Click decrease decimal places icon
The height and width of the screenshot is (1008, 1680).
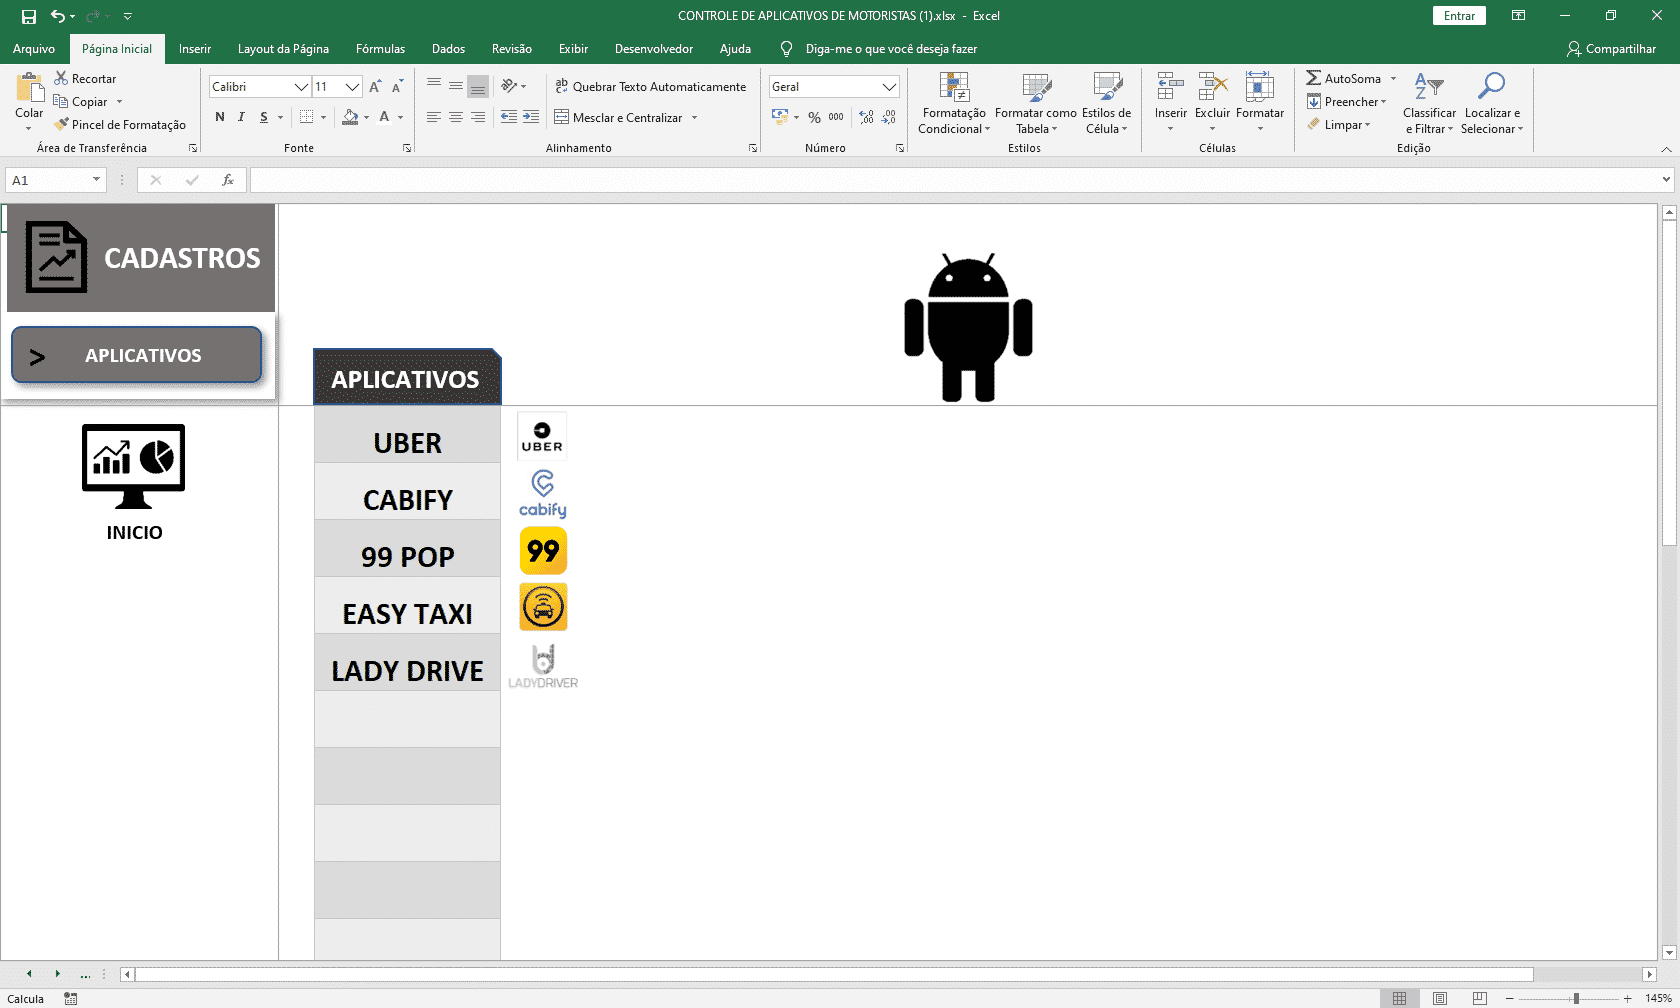point(888,117)
